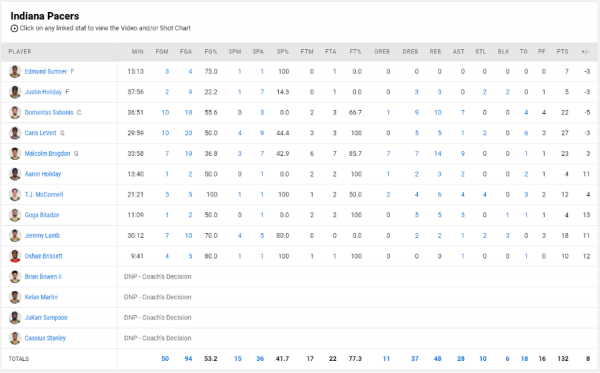View LeVert's 20 field goal attempts
600x373 pixels.
(188, 133)
